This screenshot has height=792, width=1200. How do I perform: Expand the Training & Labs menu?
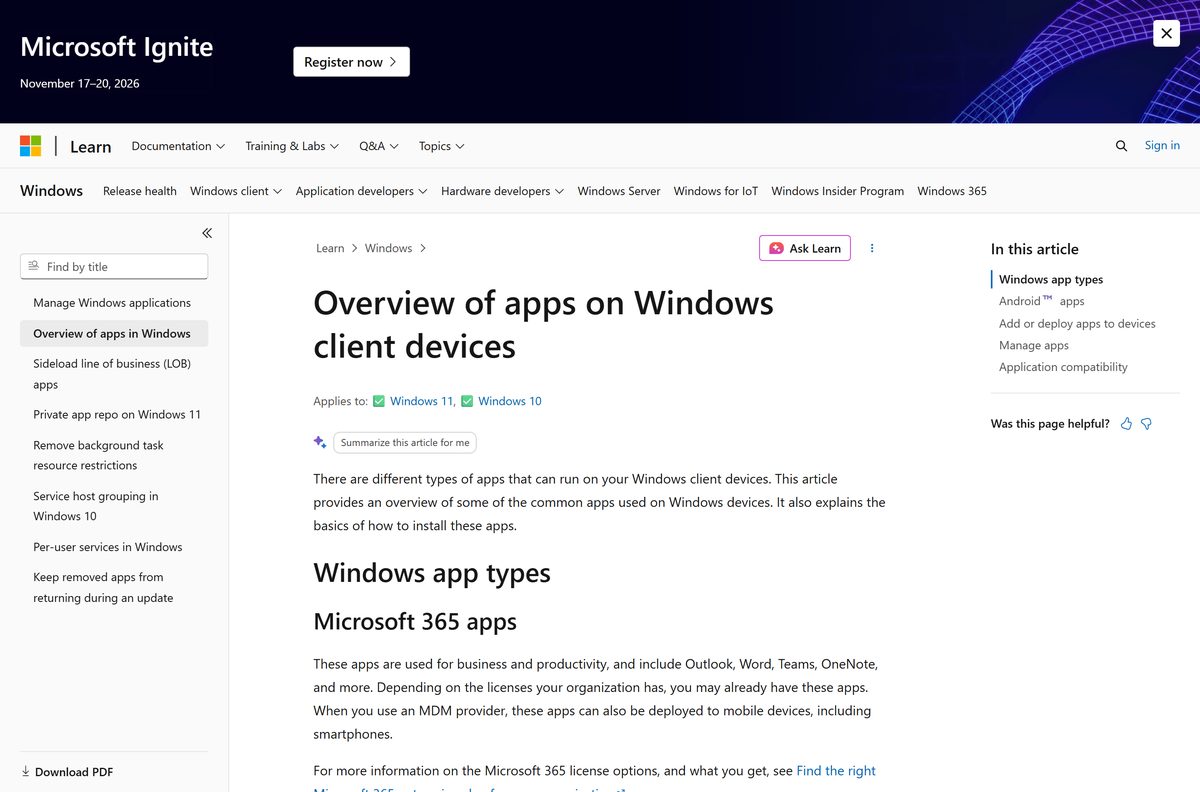(x=292, y=146)
